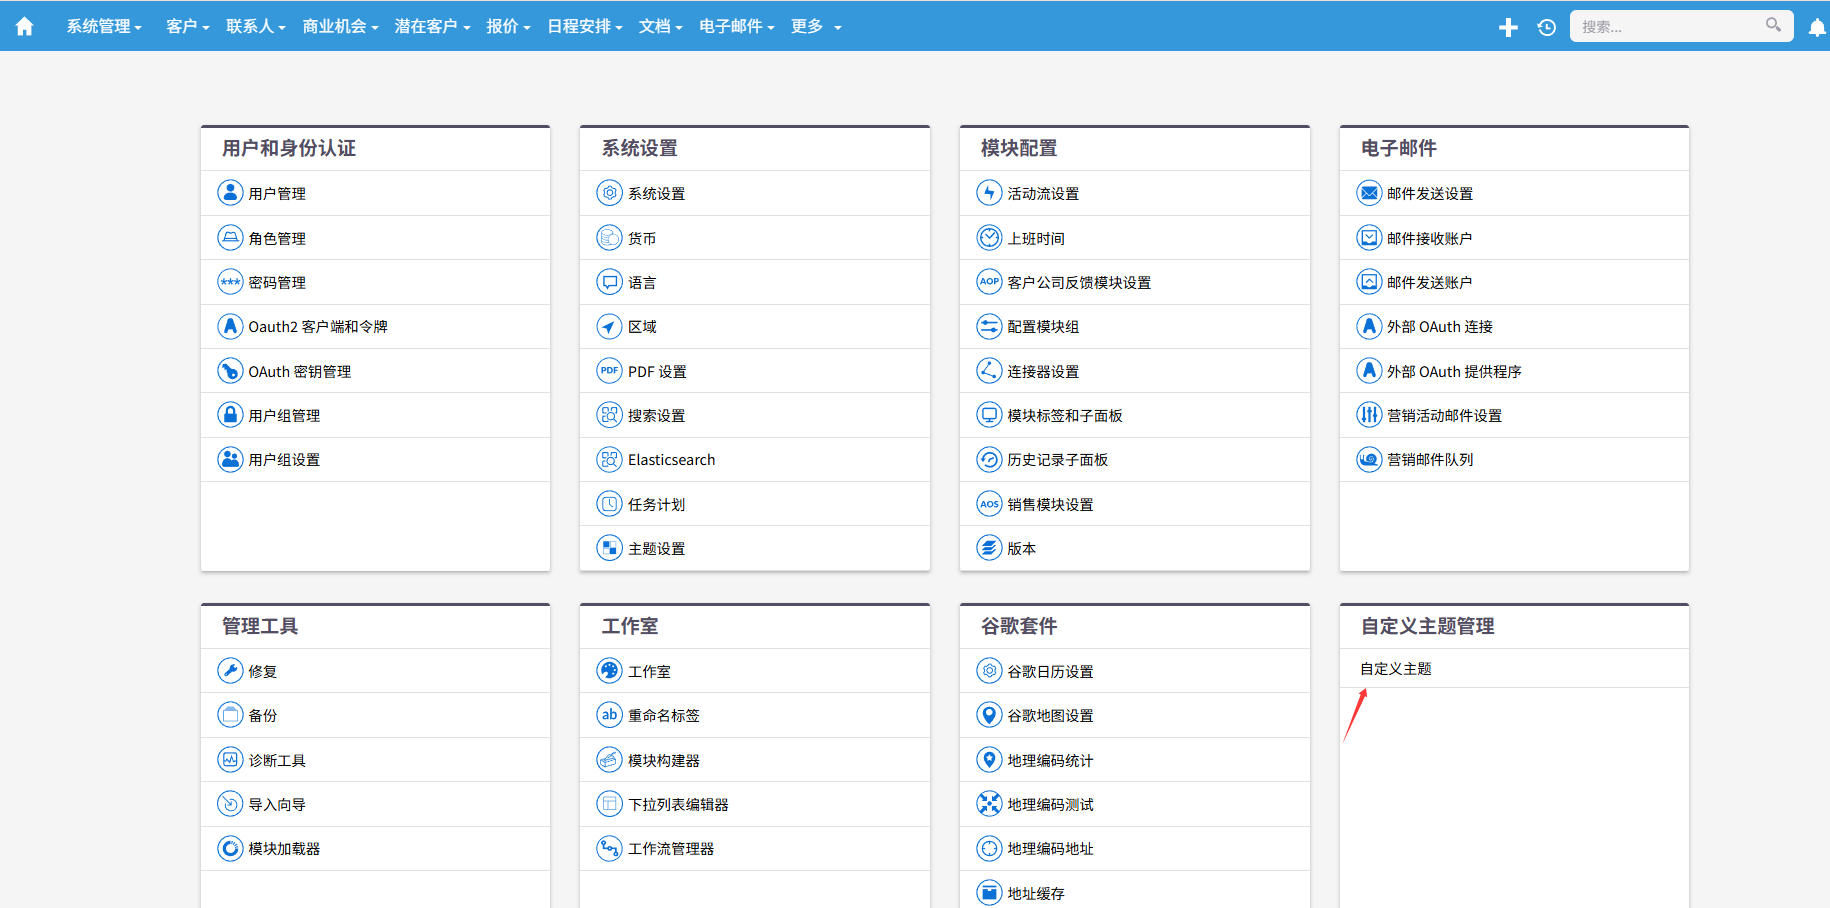The height and width of the screenshot is (908, 1830).
Task: Expand the 系统管理 dropdown menu
Action: 104,26
